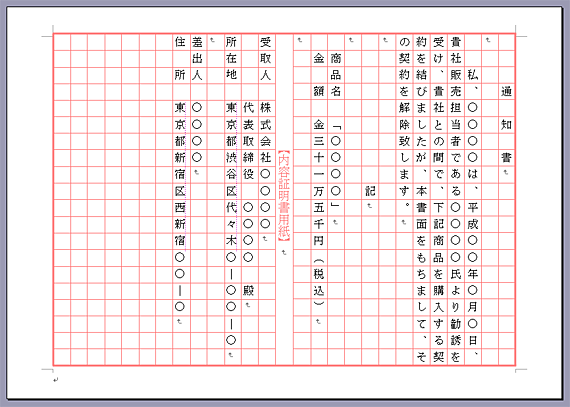Click the 東京都渋谷区代々木 recipient address

231,174
